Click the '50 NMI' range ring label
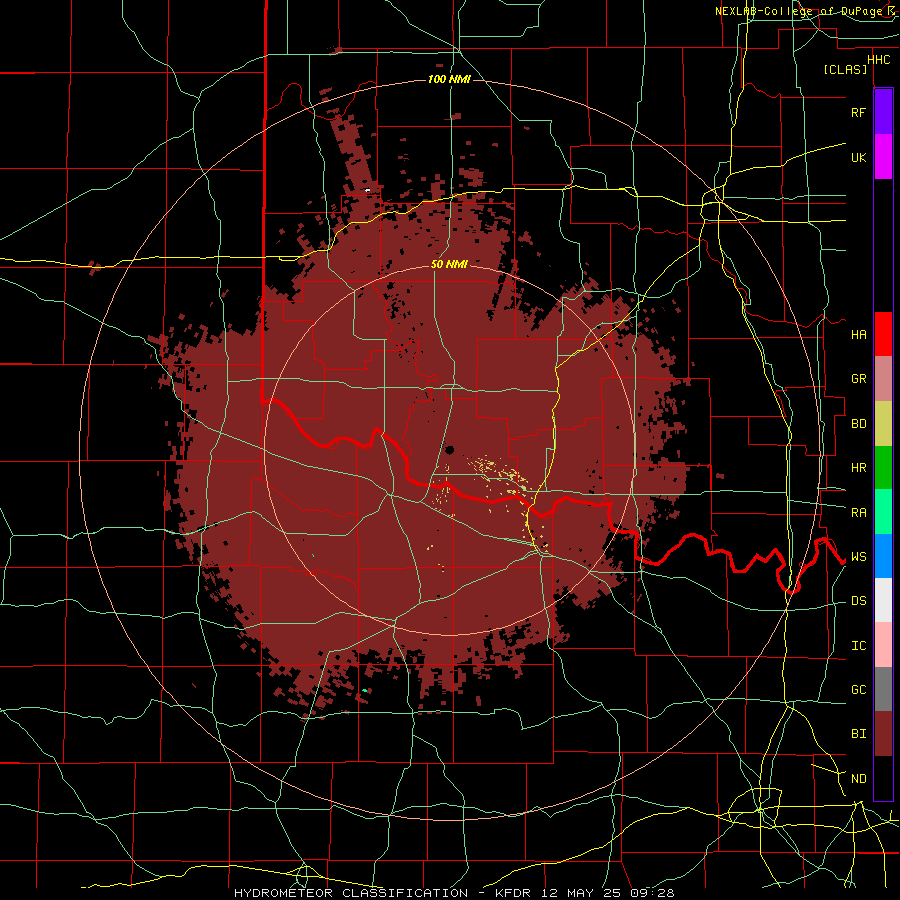900x900 pixels. [449, 264]
